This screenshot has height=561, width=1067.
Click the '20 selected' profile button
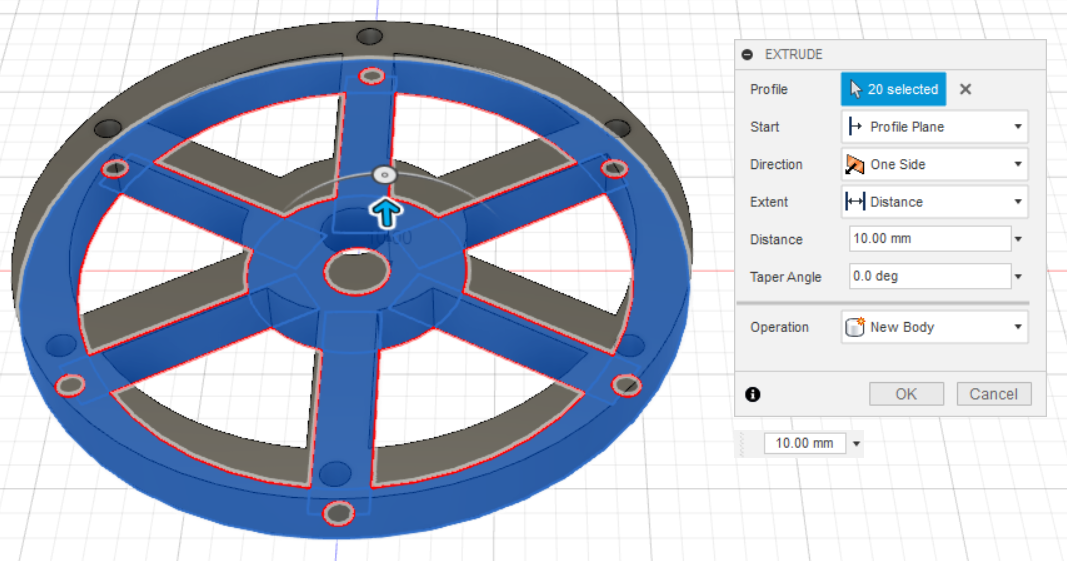point(893,89)
